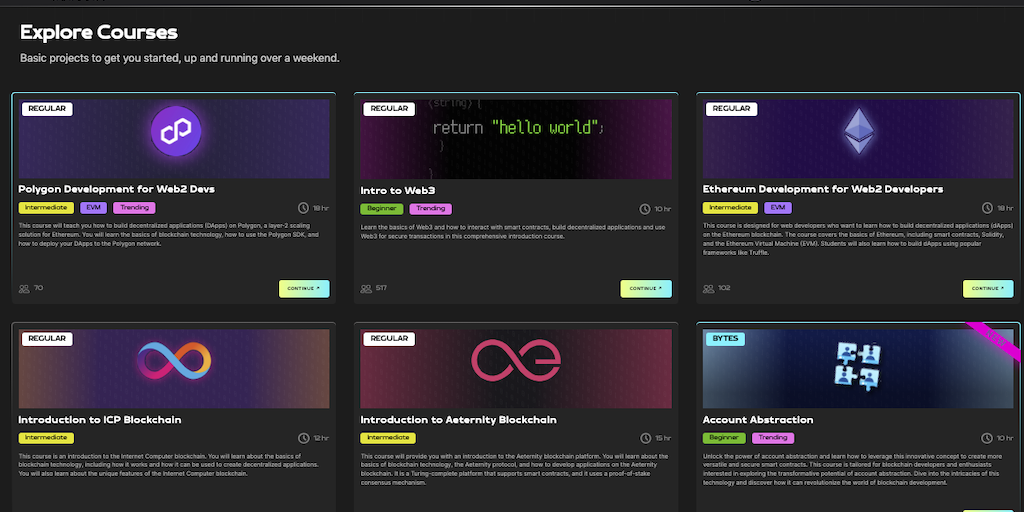Click REGULAR badge on Ethereum course banner
Image resolution: width=1024 pixels, height=512 pixels.
click(x=731, y=108)
